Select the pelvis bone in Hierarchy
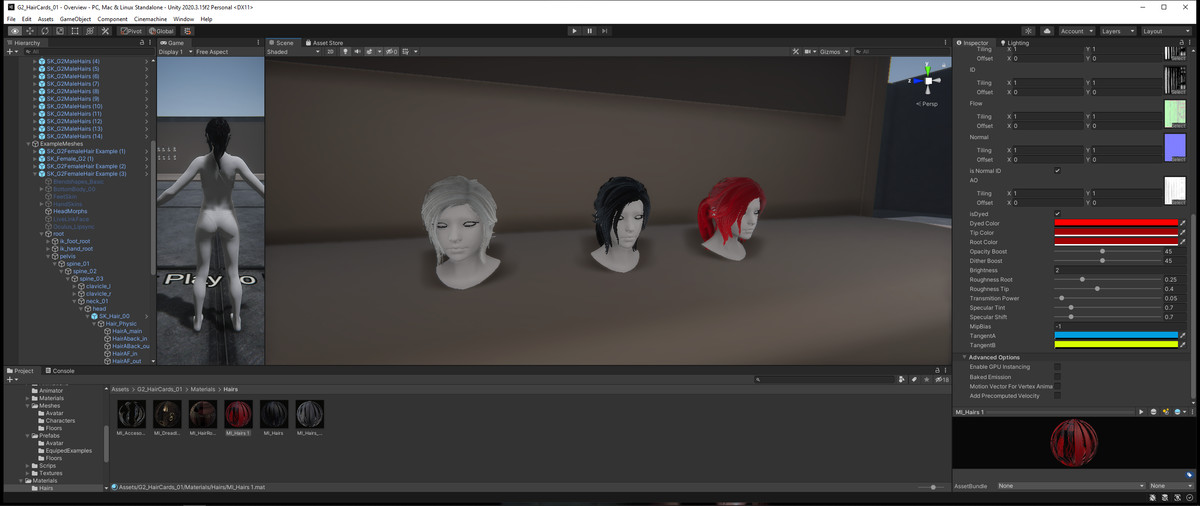Screen dimensions: 1200x506 pos(67,256)
